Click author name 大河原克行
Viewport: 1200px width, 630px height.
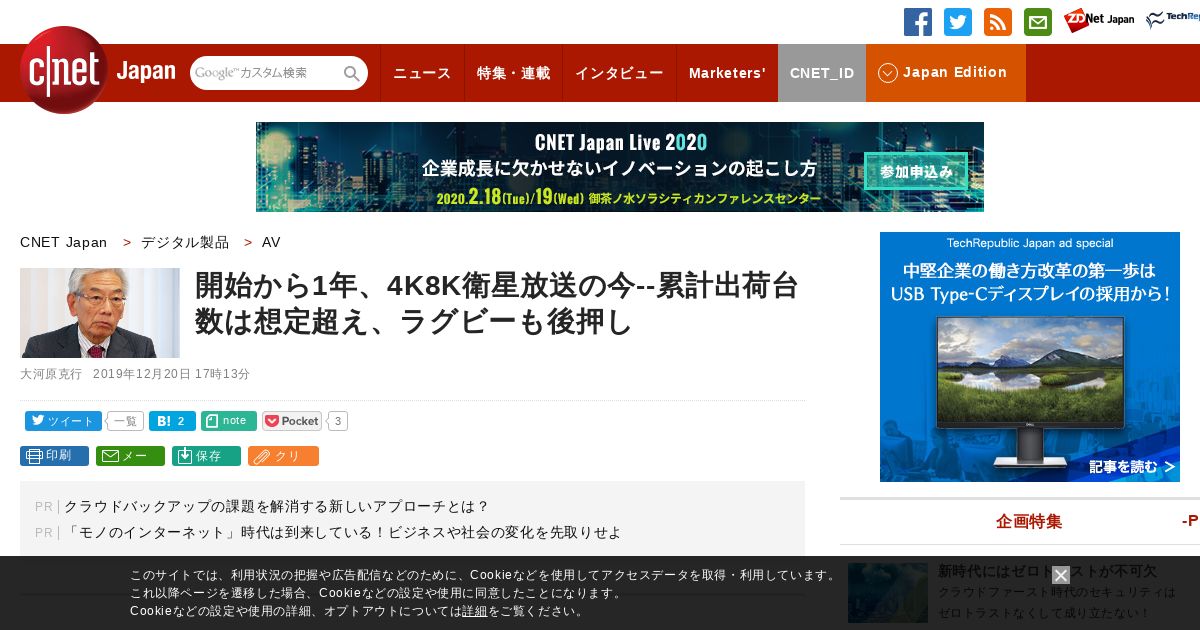click(51, 374)
